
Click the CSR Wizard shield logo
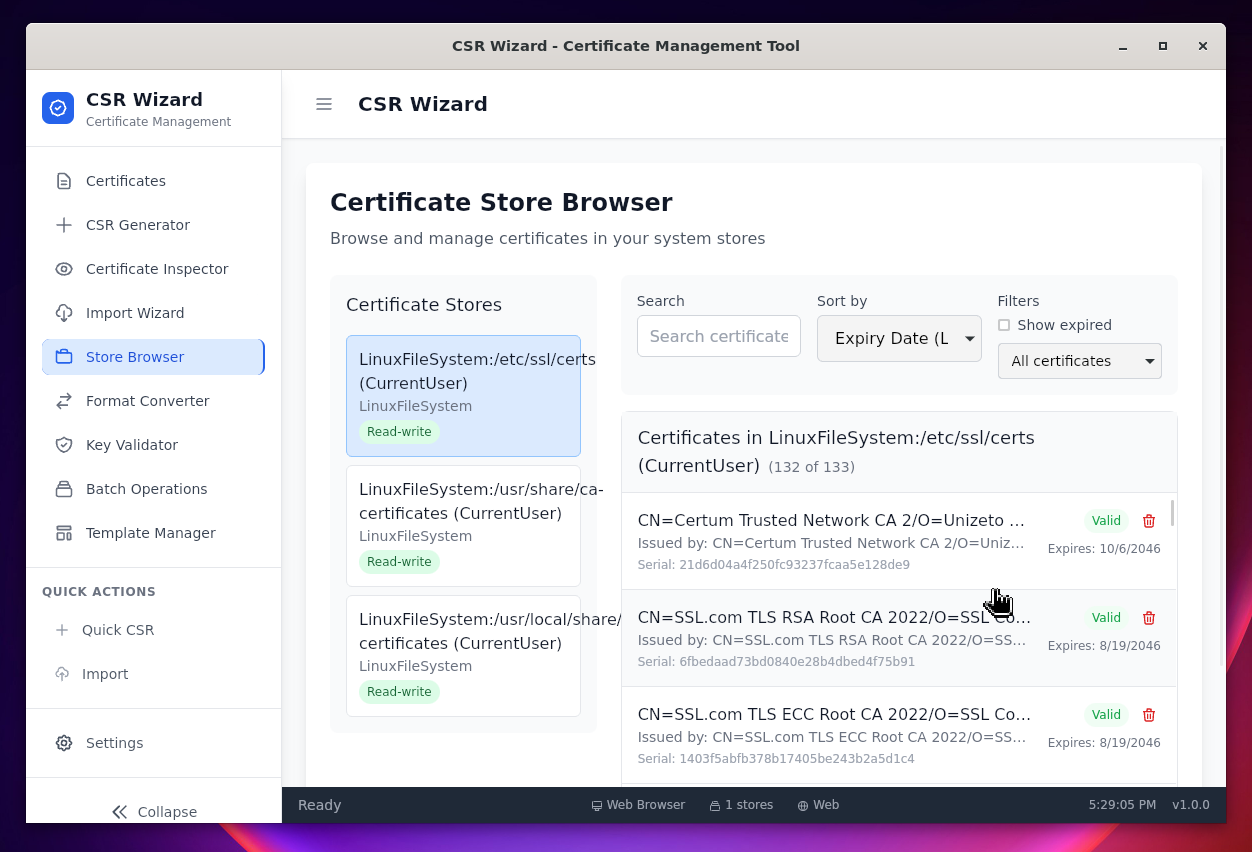click(x=58, y=108)
